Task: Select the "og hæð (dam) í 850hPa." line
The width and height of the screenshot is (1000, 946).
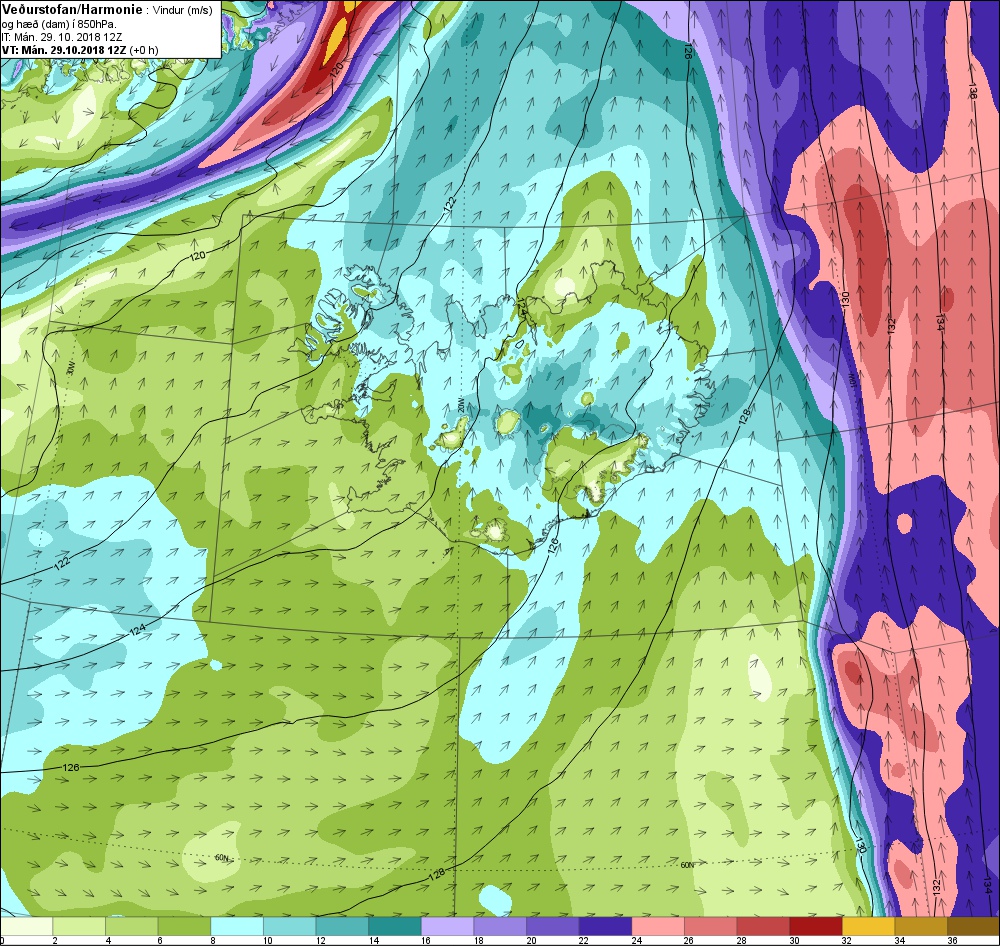Action: [59, 24]
